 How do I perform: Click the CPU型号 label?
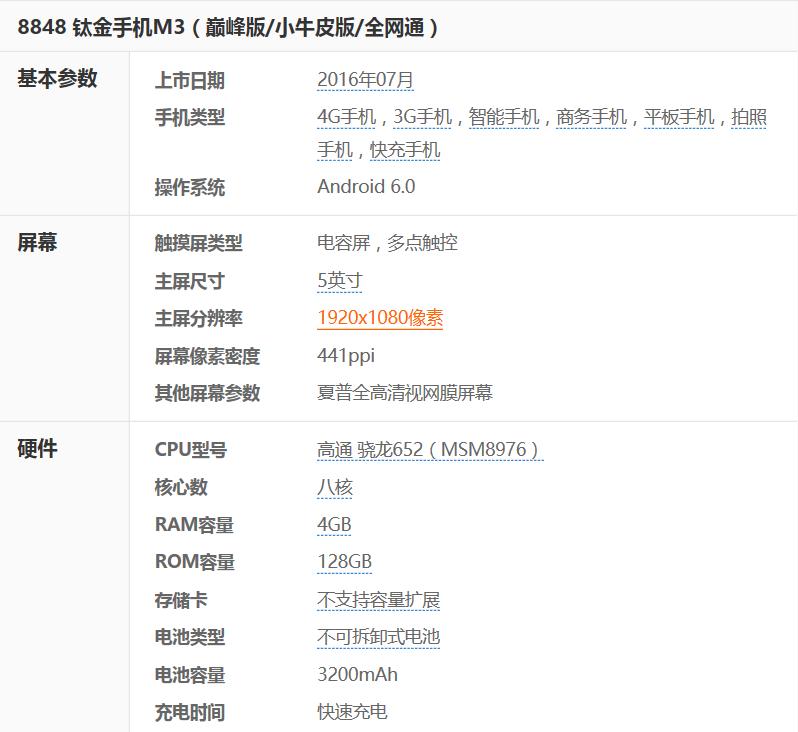[190, 449]
